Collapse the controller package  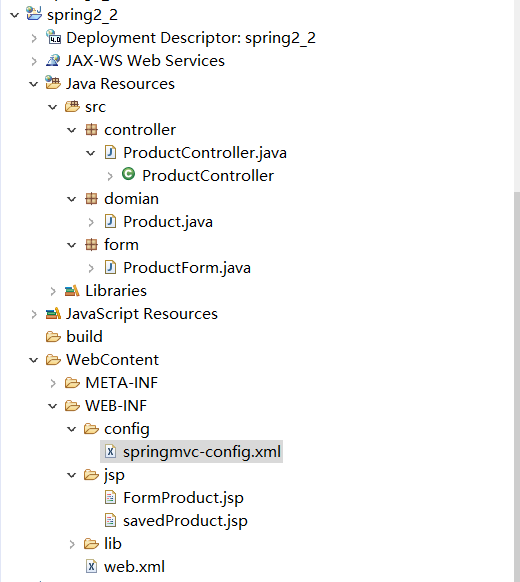72,130
